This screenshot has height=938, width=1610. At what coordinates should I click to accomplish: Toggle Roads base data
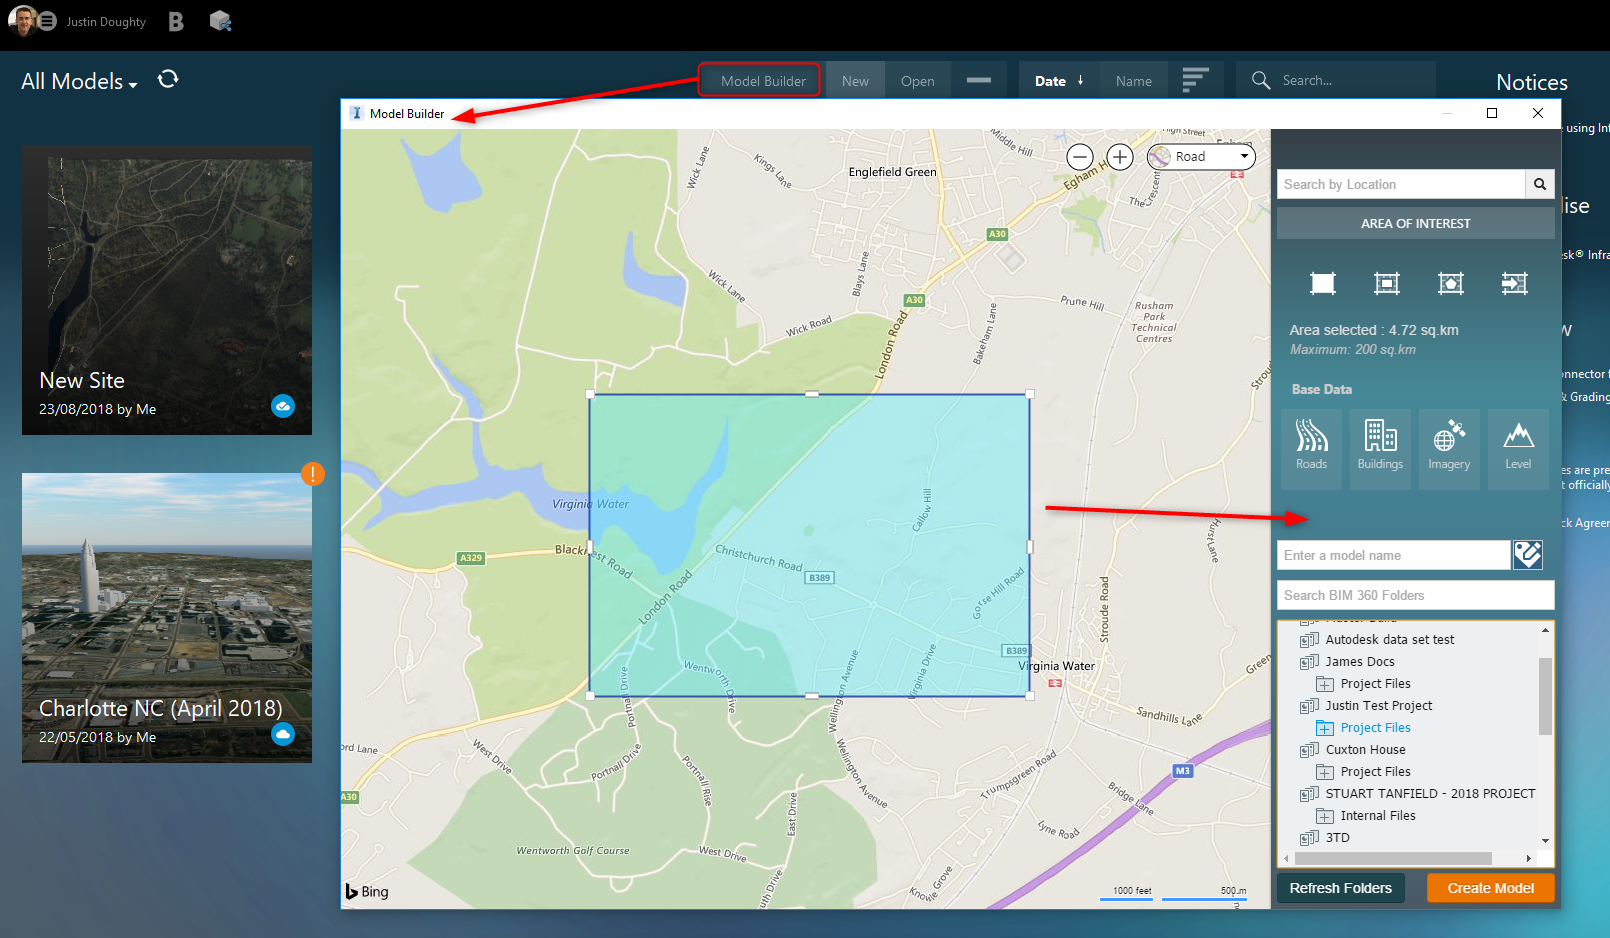[x=1312, y=449]
